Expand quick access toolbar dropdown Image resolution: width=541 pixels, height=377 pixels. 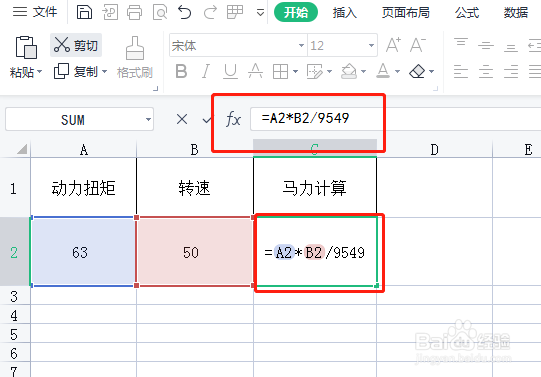[x=260, y=13]
